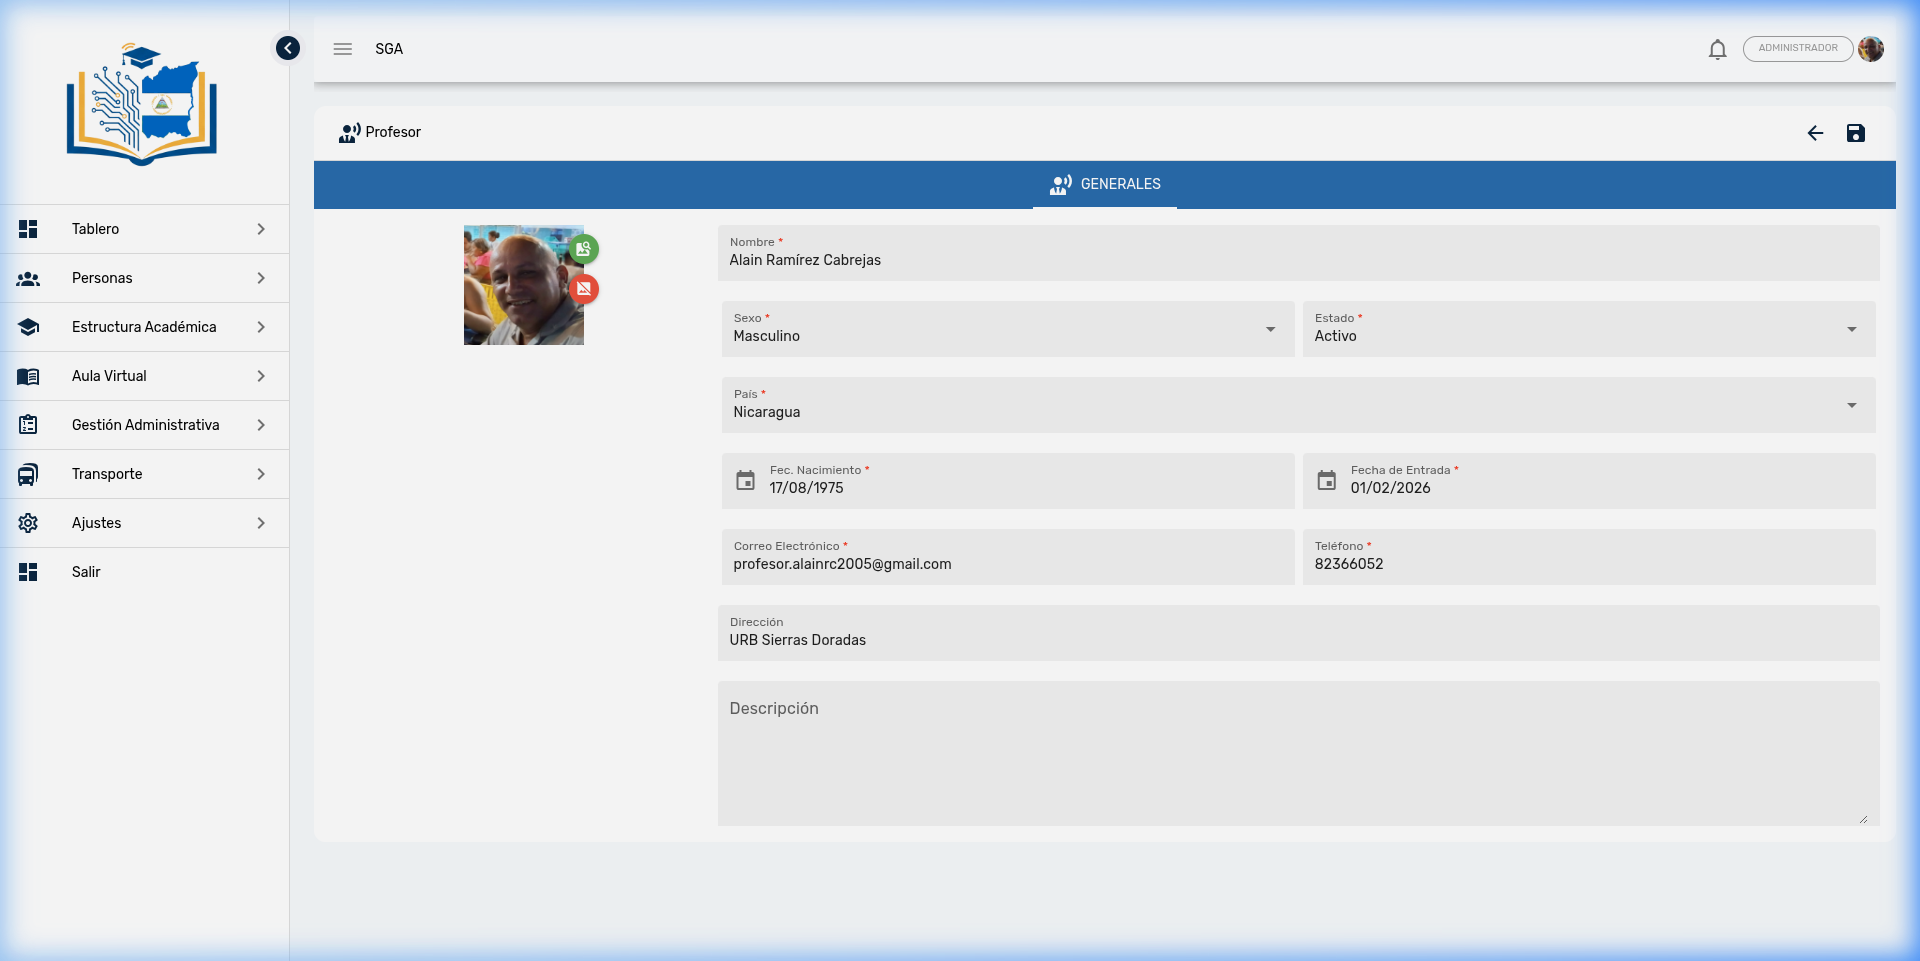This screenshot has width=1920, height=961.
Task: Open the notifications bell
Action: point(1717,49)
